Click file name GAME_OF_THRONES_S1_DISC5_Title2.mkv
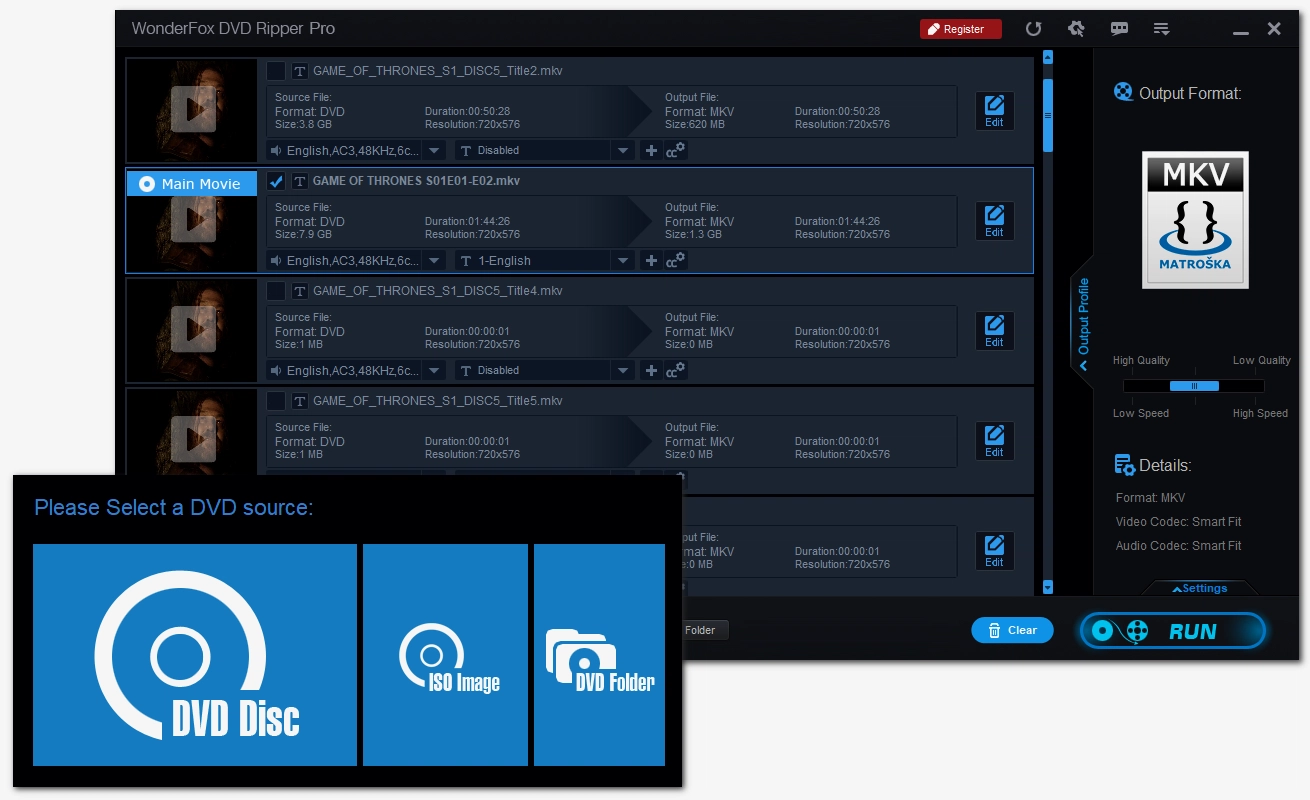The image size is (1310, 800). tap(437, 71)
